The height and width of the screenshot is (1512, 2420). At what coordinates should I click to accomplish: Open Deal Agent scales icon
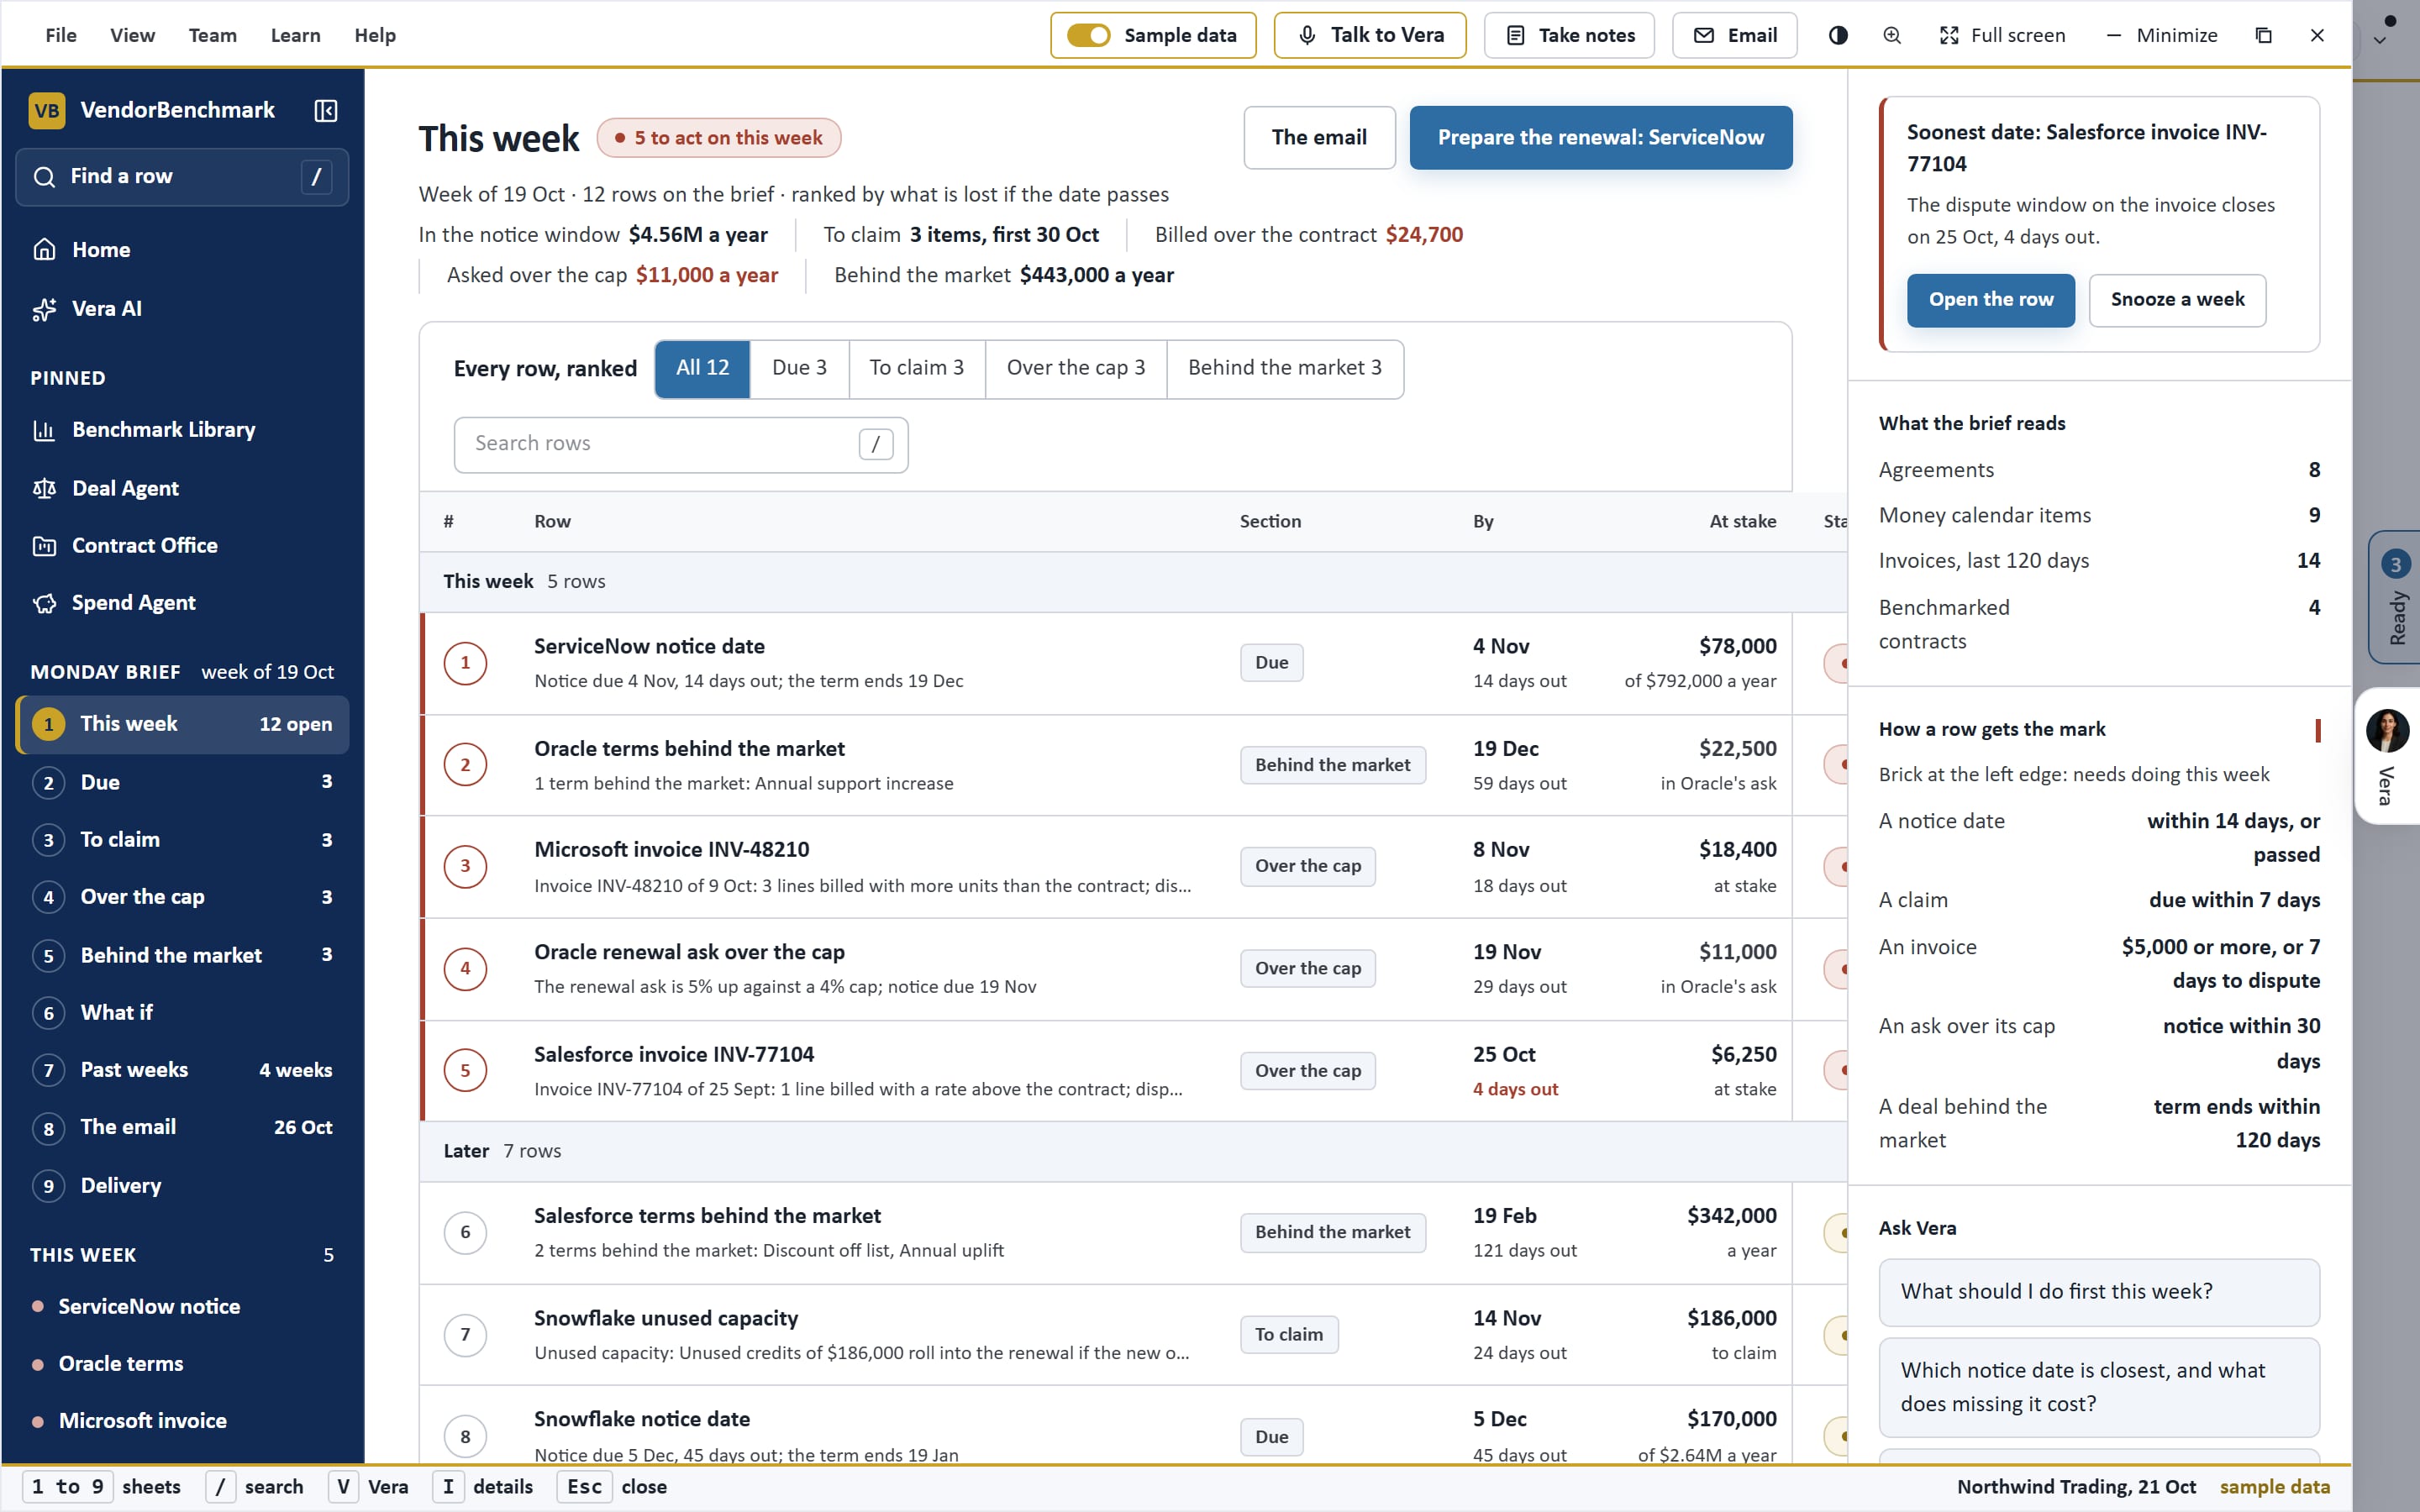pos(44,488)
